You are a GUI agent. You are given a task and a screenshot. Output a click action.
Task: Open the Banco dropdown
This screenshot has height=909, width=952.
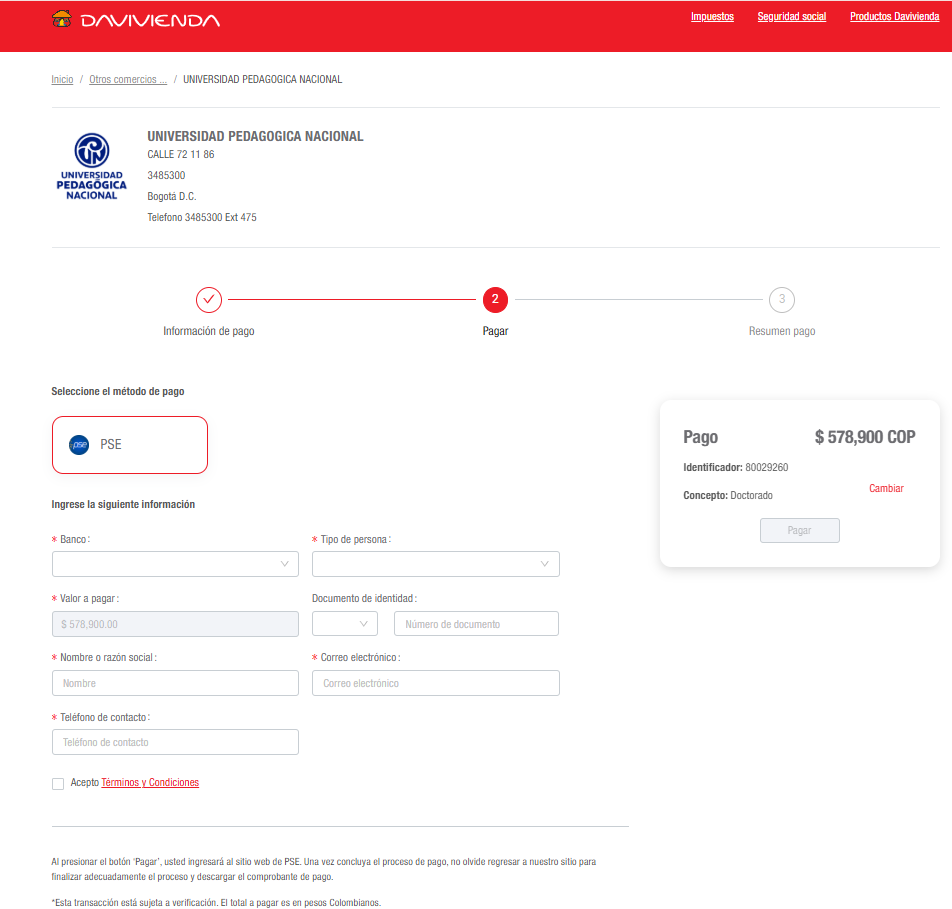coord(175,564)
